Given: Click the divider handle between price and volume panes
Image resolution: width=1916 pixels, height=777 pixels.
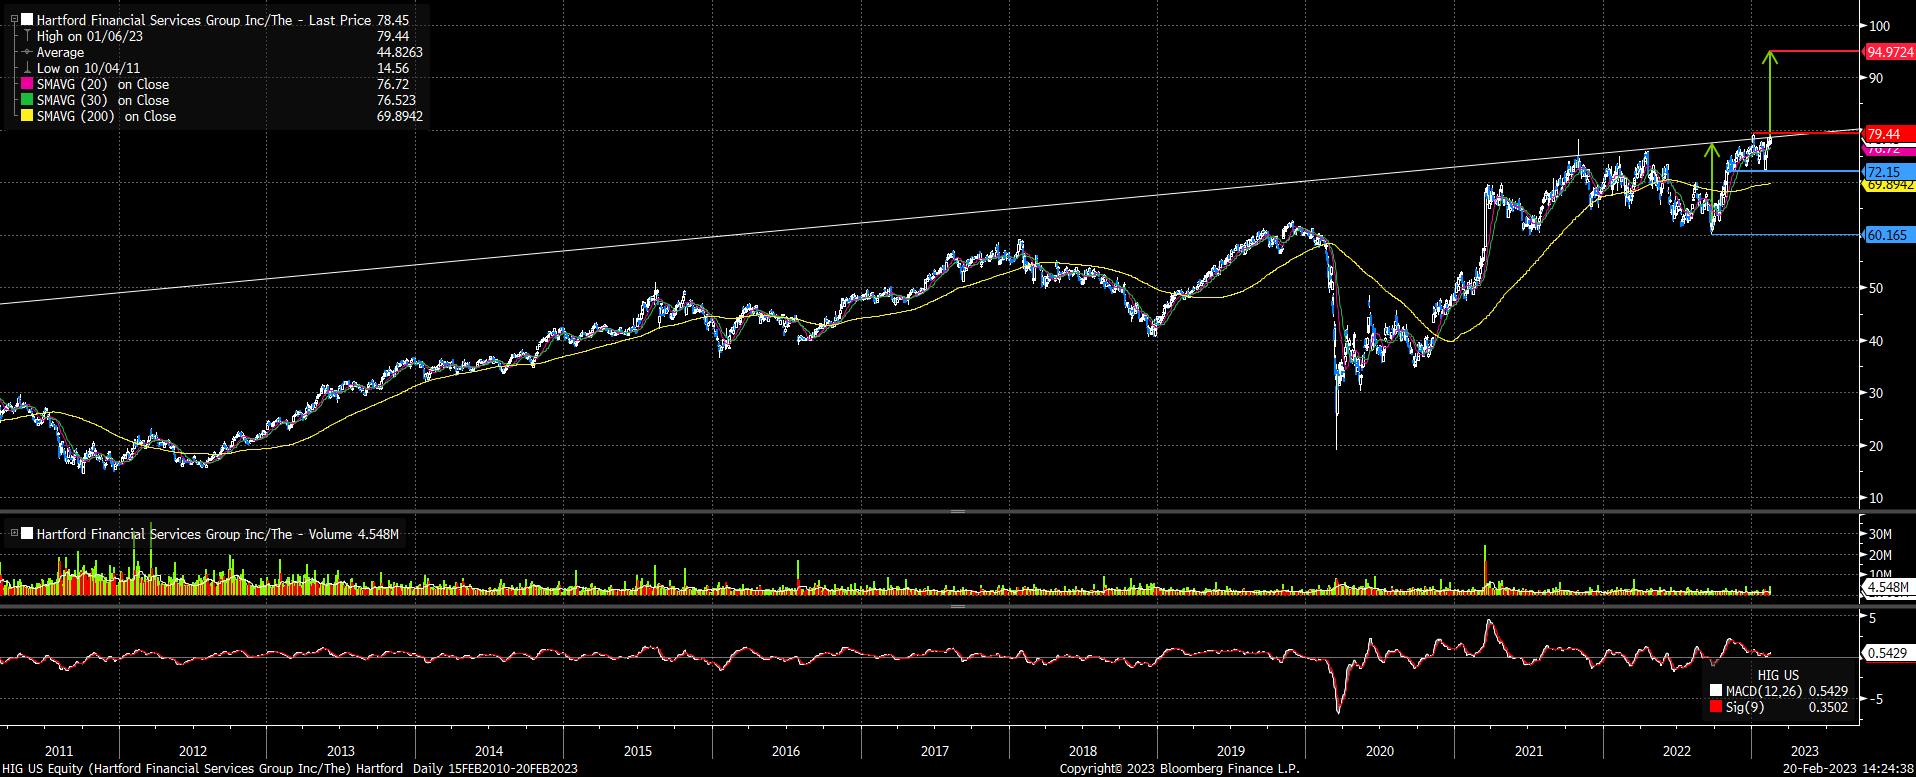Looking at the screenshot, I should (957, 511).
